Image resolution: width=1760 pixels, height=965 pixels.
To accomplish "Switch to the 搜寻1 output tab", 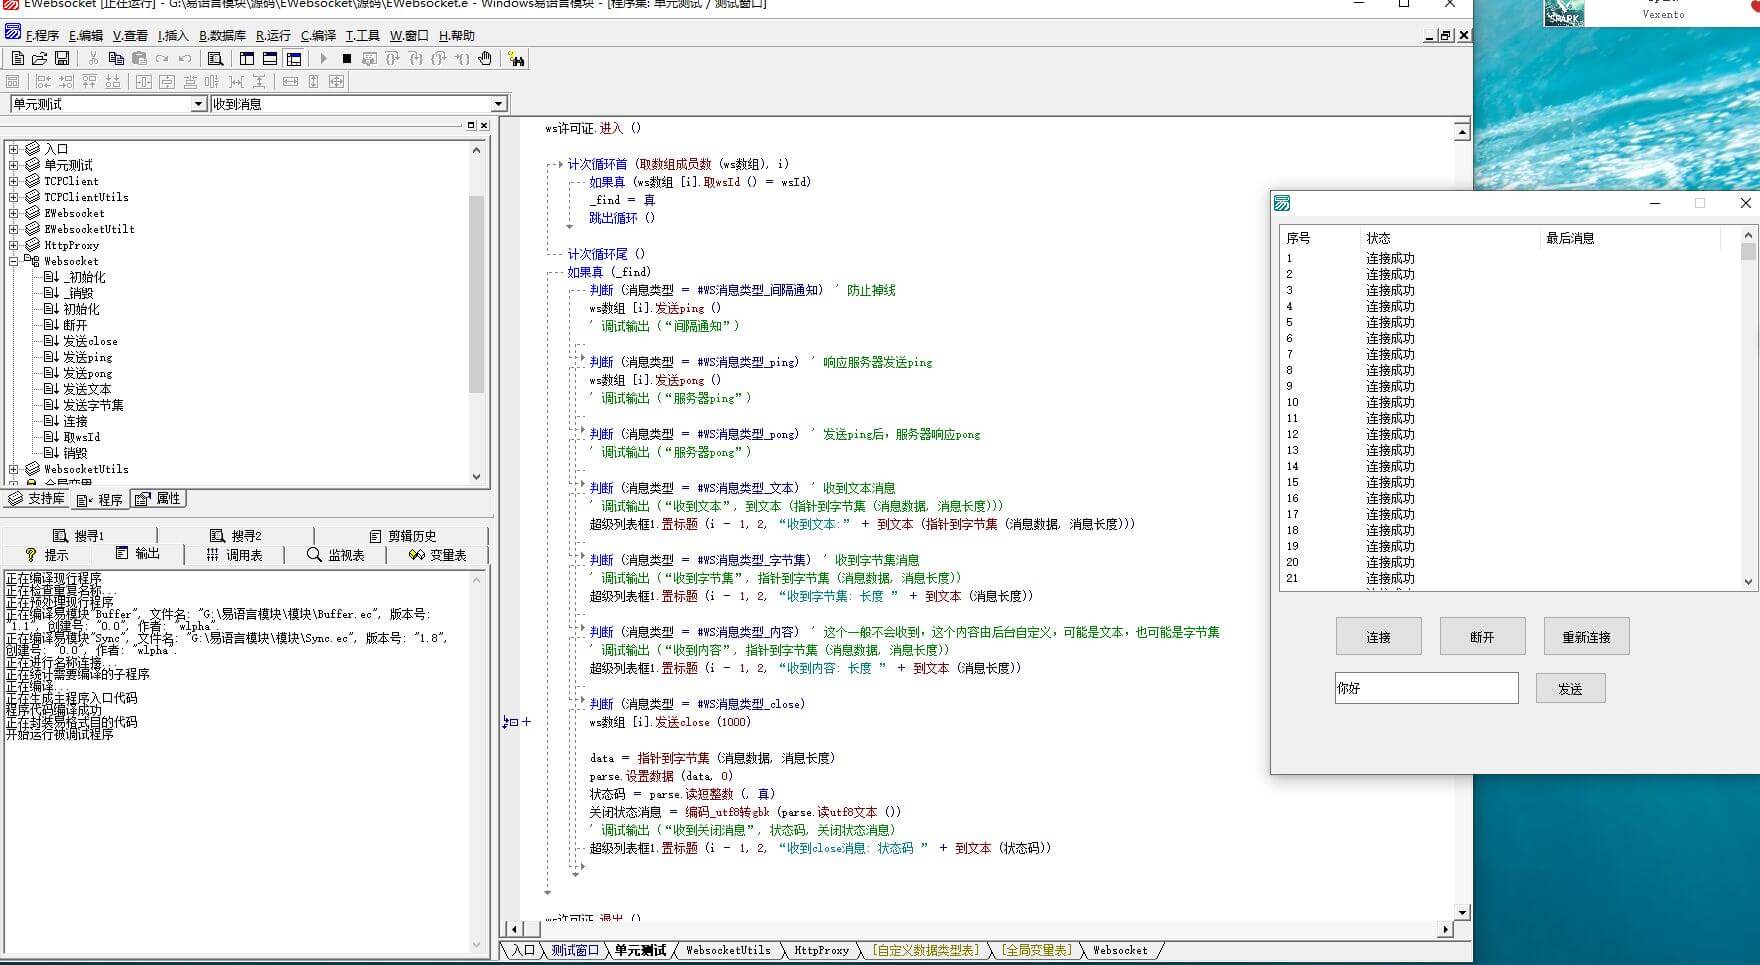I will (x=78, y=536).
